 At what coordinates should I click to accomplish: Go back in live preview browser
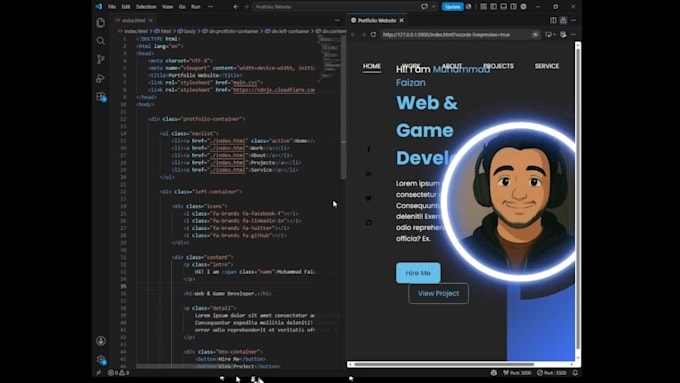tap(353, 35)
